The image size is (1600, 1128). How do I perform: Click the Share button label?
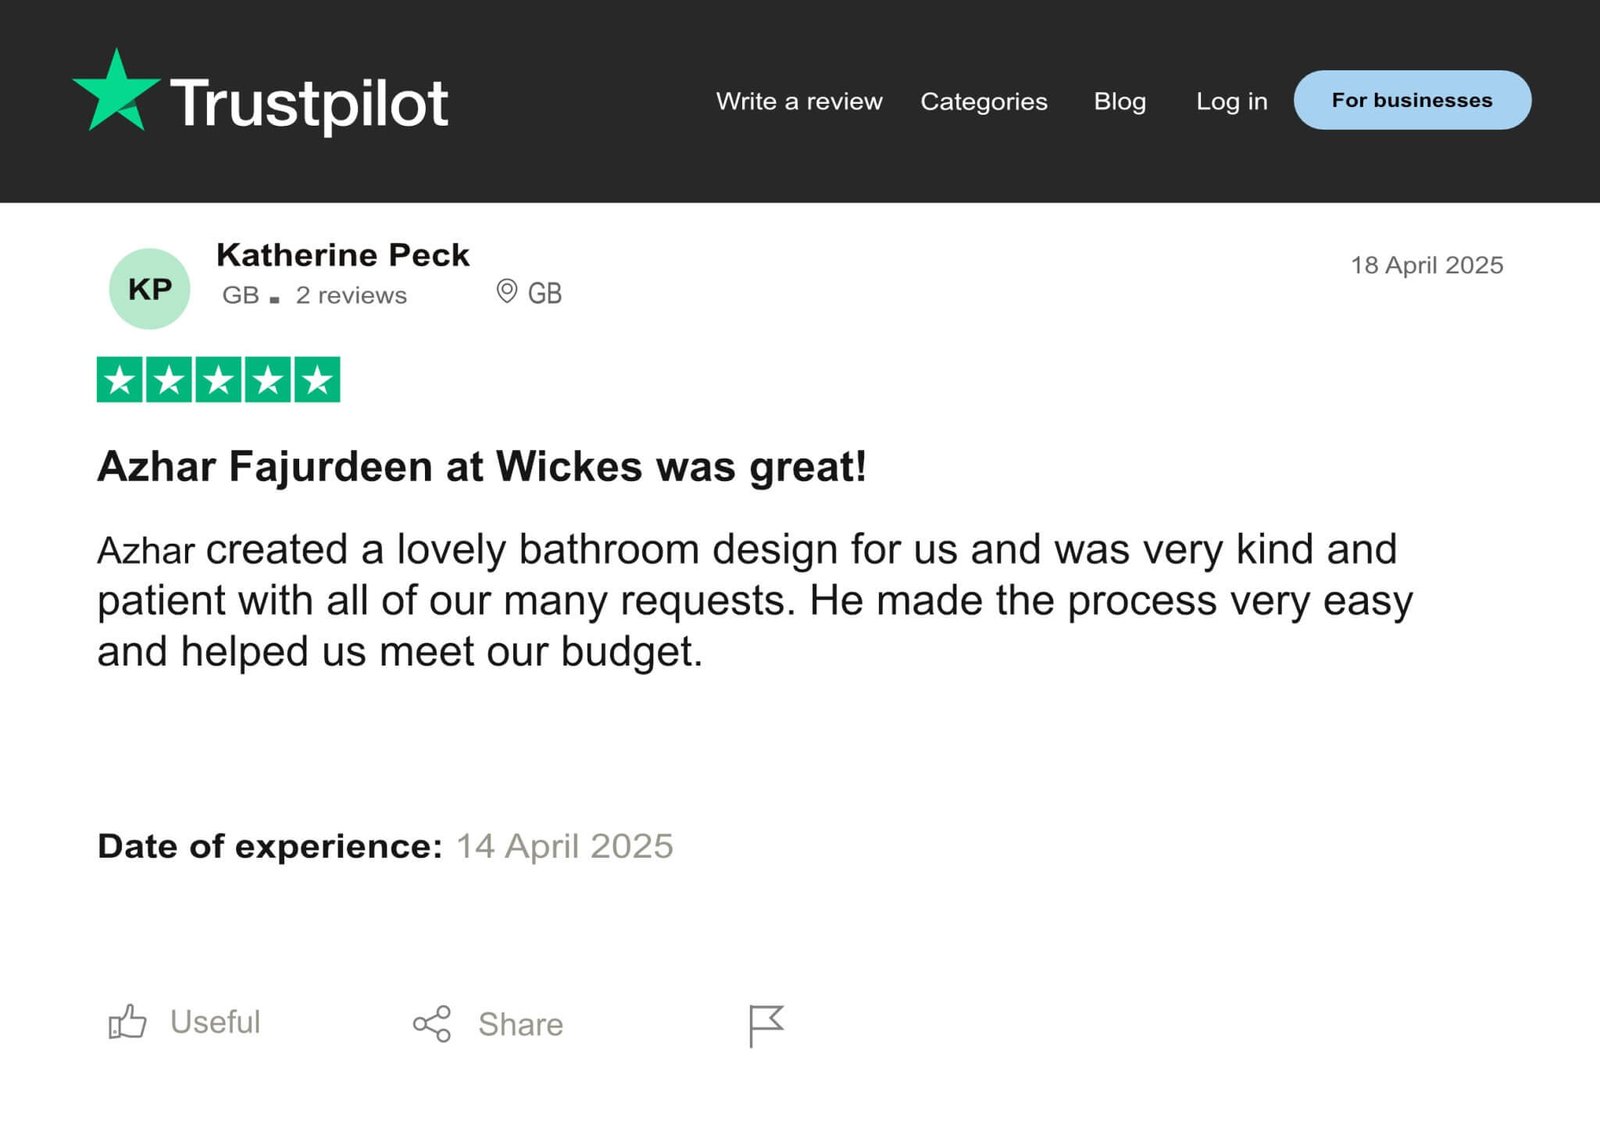(520, 1024)
